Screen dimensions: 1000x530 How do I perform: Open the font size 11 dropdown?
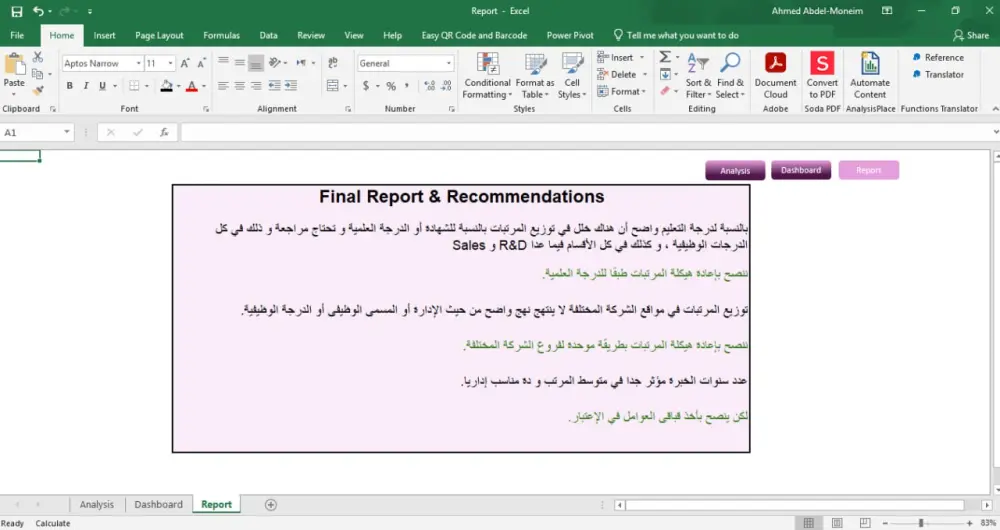(x=170, y=63)
